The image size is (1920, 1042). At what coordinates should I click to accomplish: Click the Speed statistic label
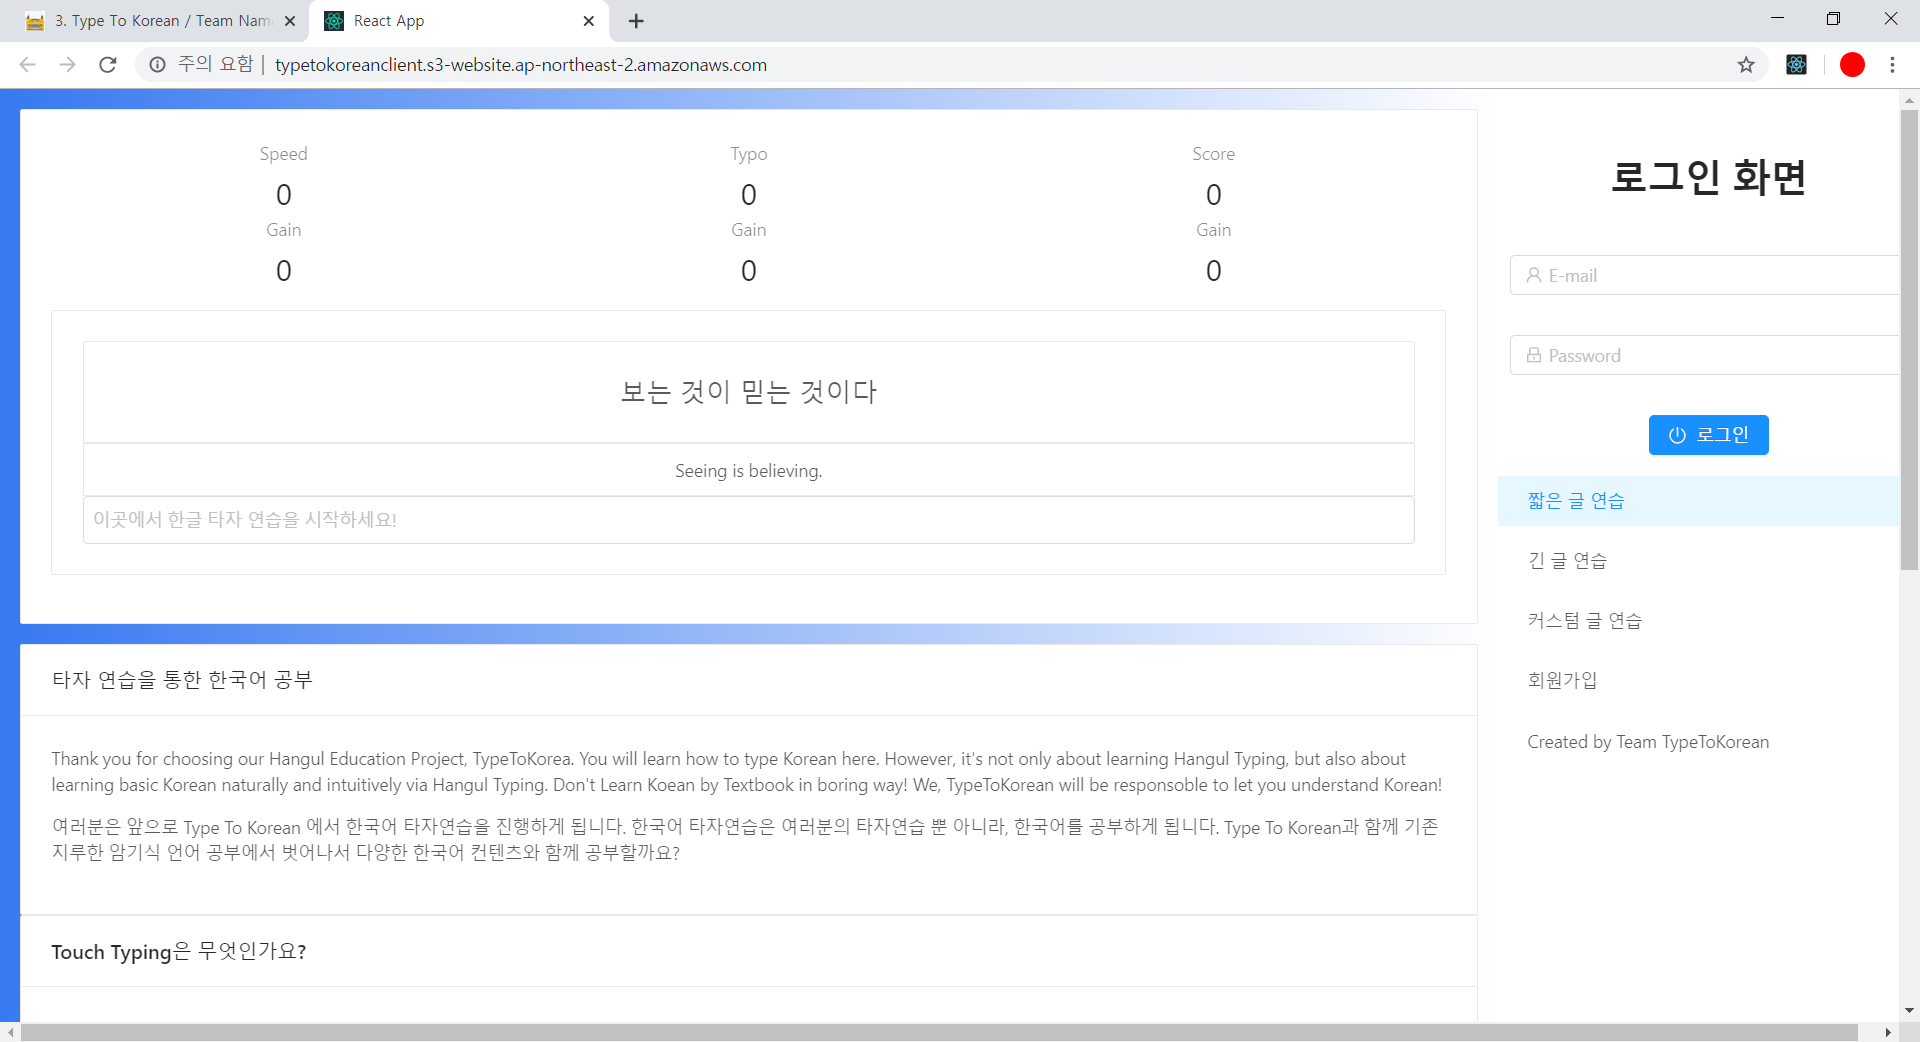283,154
